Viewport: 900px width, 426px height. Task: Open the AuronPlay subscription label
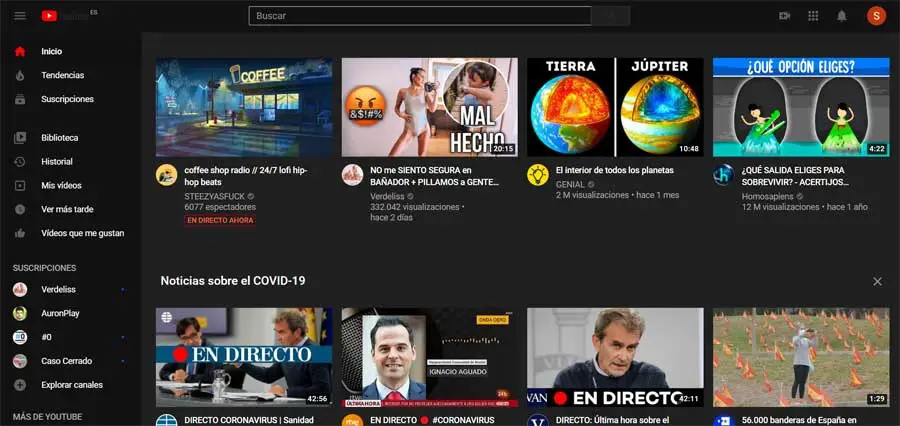coord(60,313)
